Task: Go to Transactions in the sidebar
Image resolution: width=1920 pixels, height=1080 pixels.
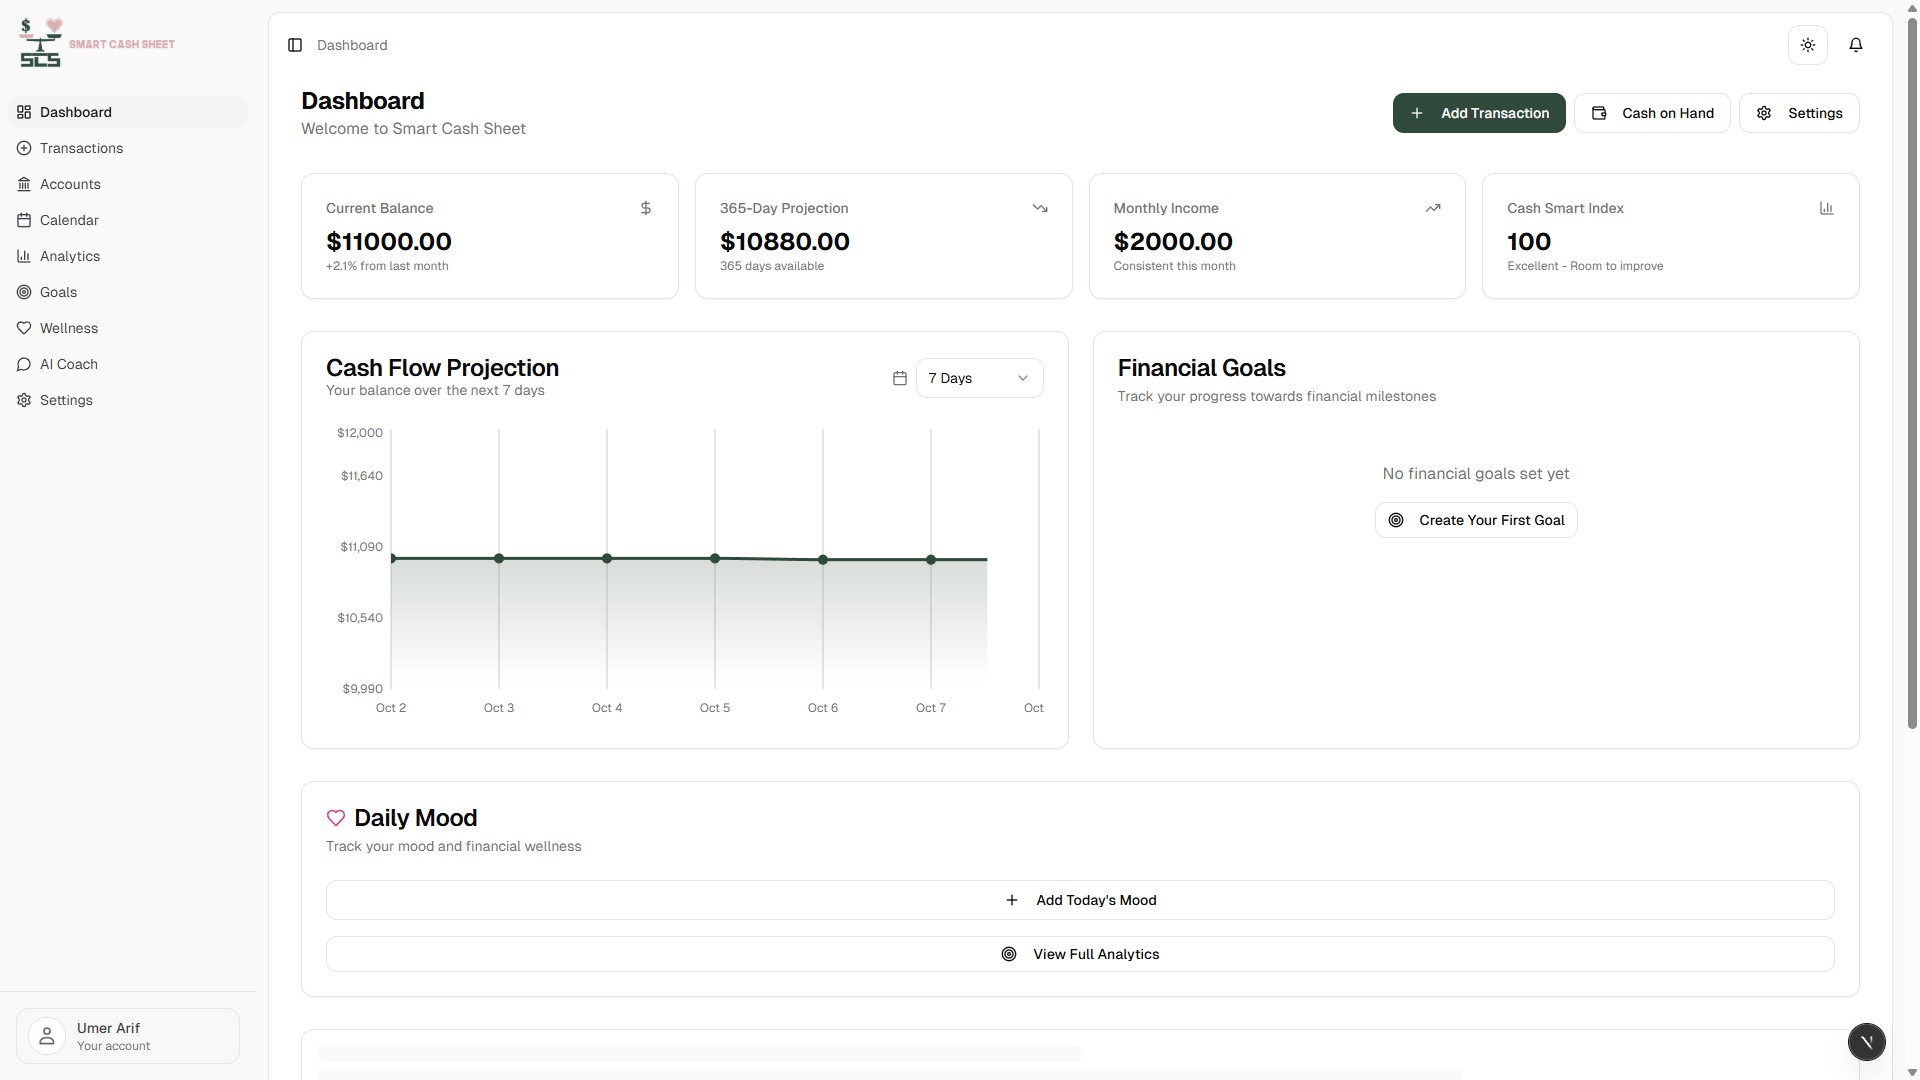Action: coord(81,148)
